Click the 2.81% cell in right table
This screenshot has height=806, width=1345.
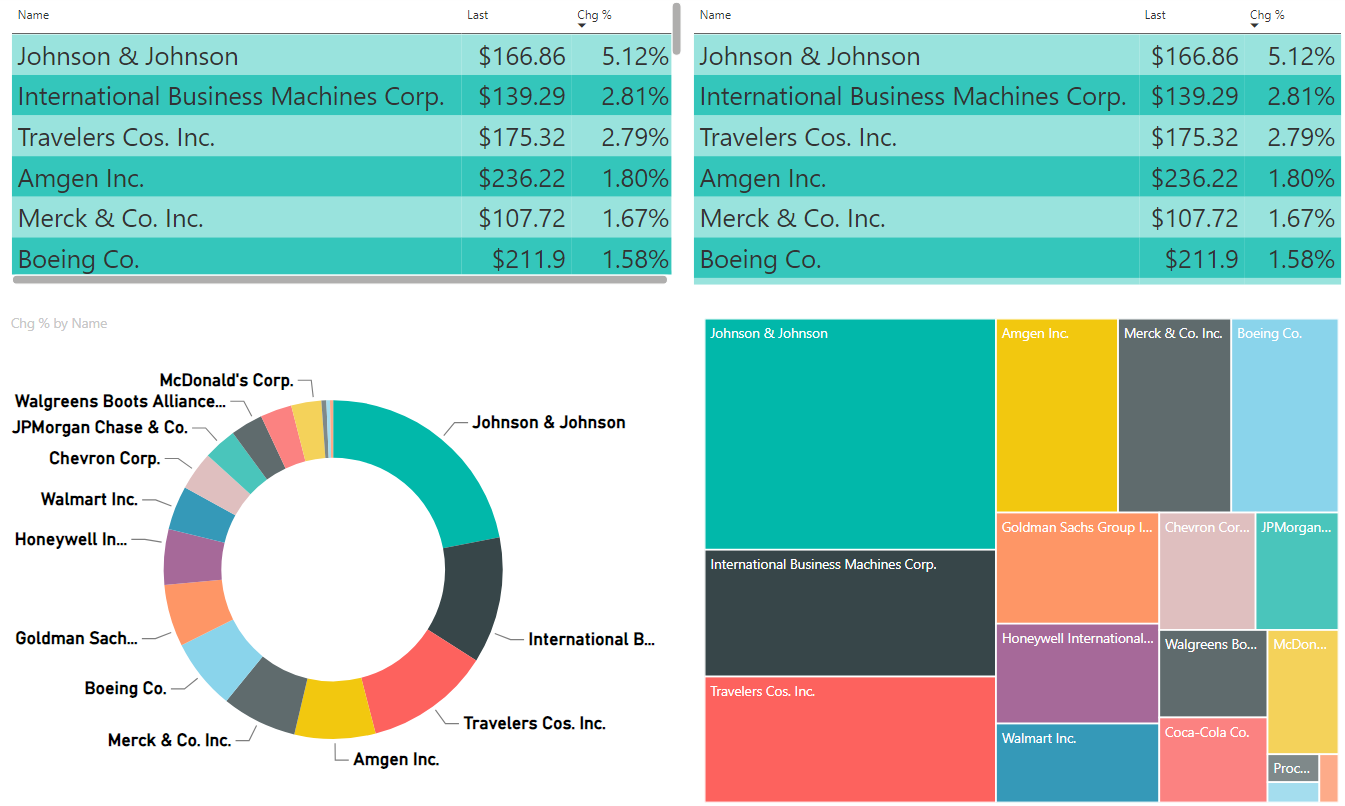pyautogui.click(x=1301, y=97)
